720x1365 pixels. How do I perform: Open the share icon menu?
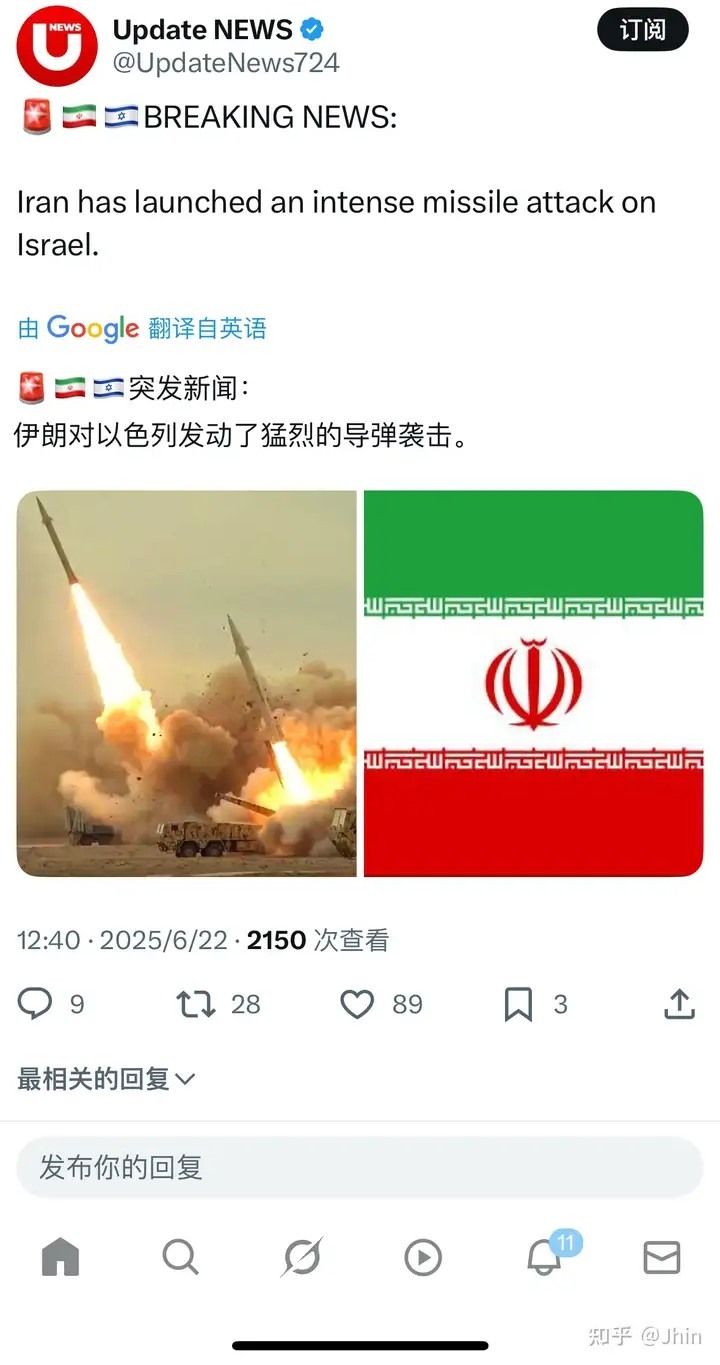(x=679, y=1003)
